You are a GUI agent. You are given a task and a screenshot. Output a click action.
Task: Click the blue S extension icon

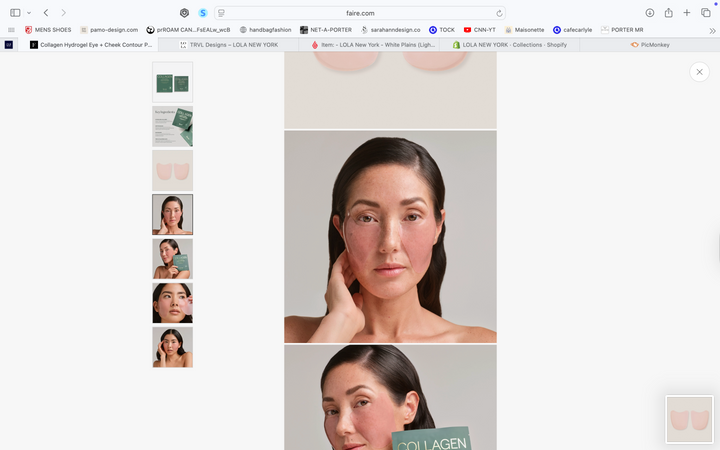pyautogui.click(x=202, y=13)
